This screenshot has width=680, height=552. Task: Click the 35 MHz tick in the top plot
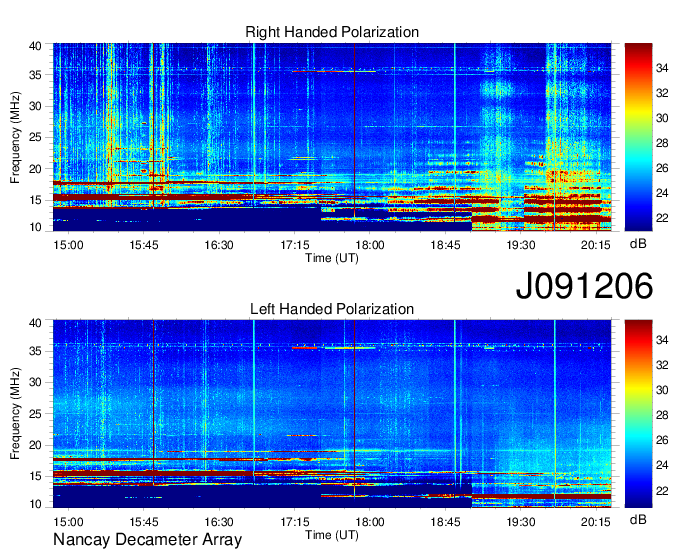(35, 75)
